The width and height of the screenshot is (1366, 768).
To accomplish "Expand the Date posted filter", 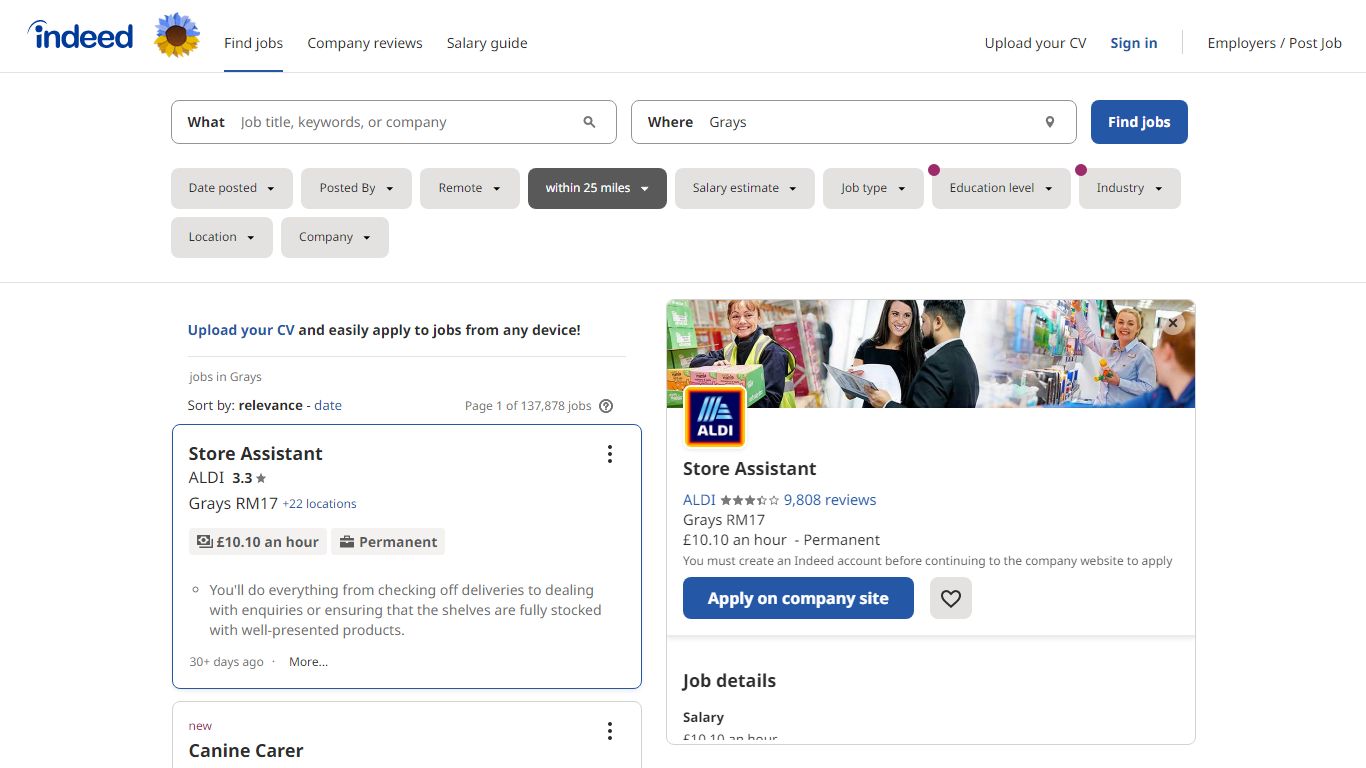I will coord(232,188).
